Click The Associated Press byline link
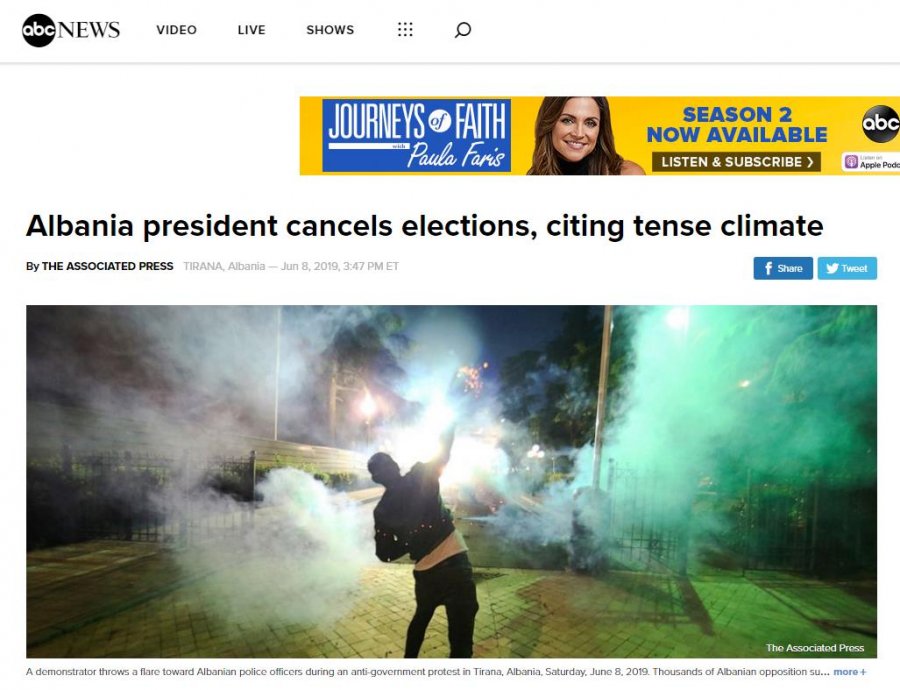This screenshot has width=900, height=690. click(107, 266)
